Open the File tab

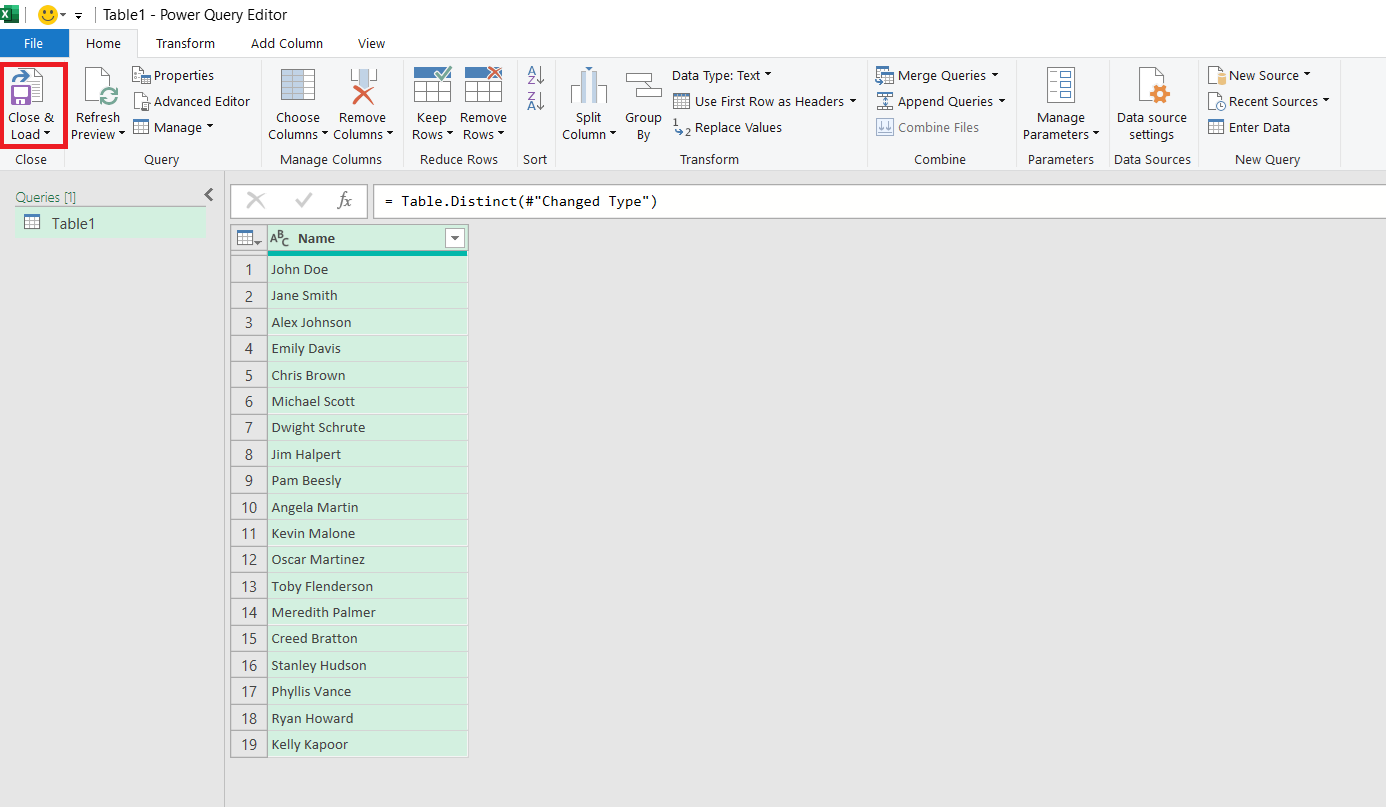pos(34,43)
